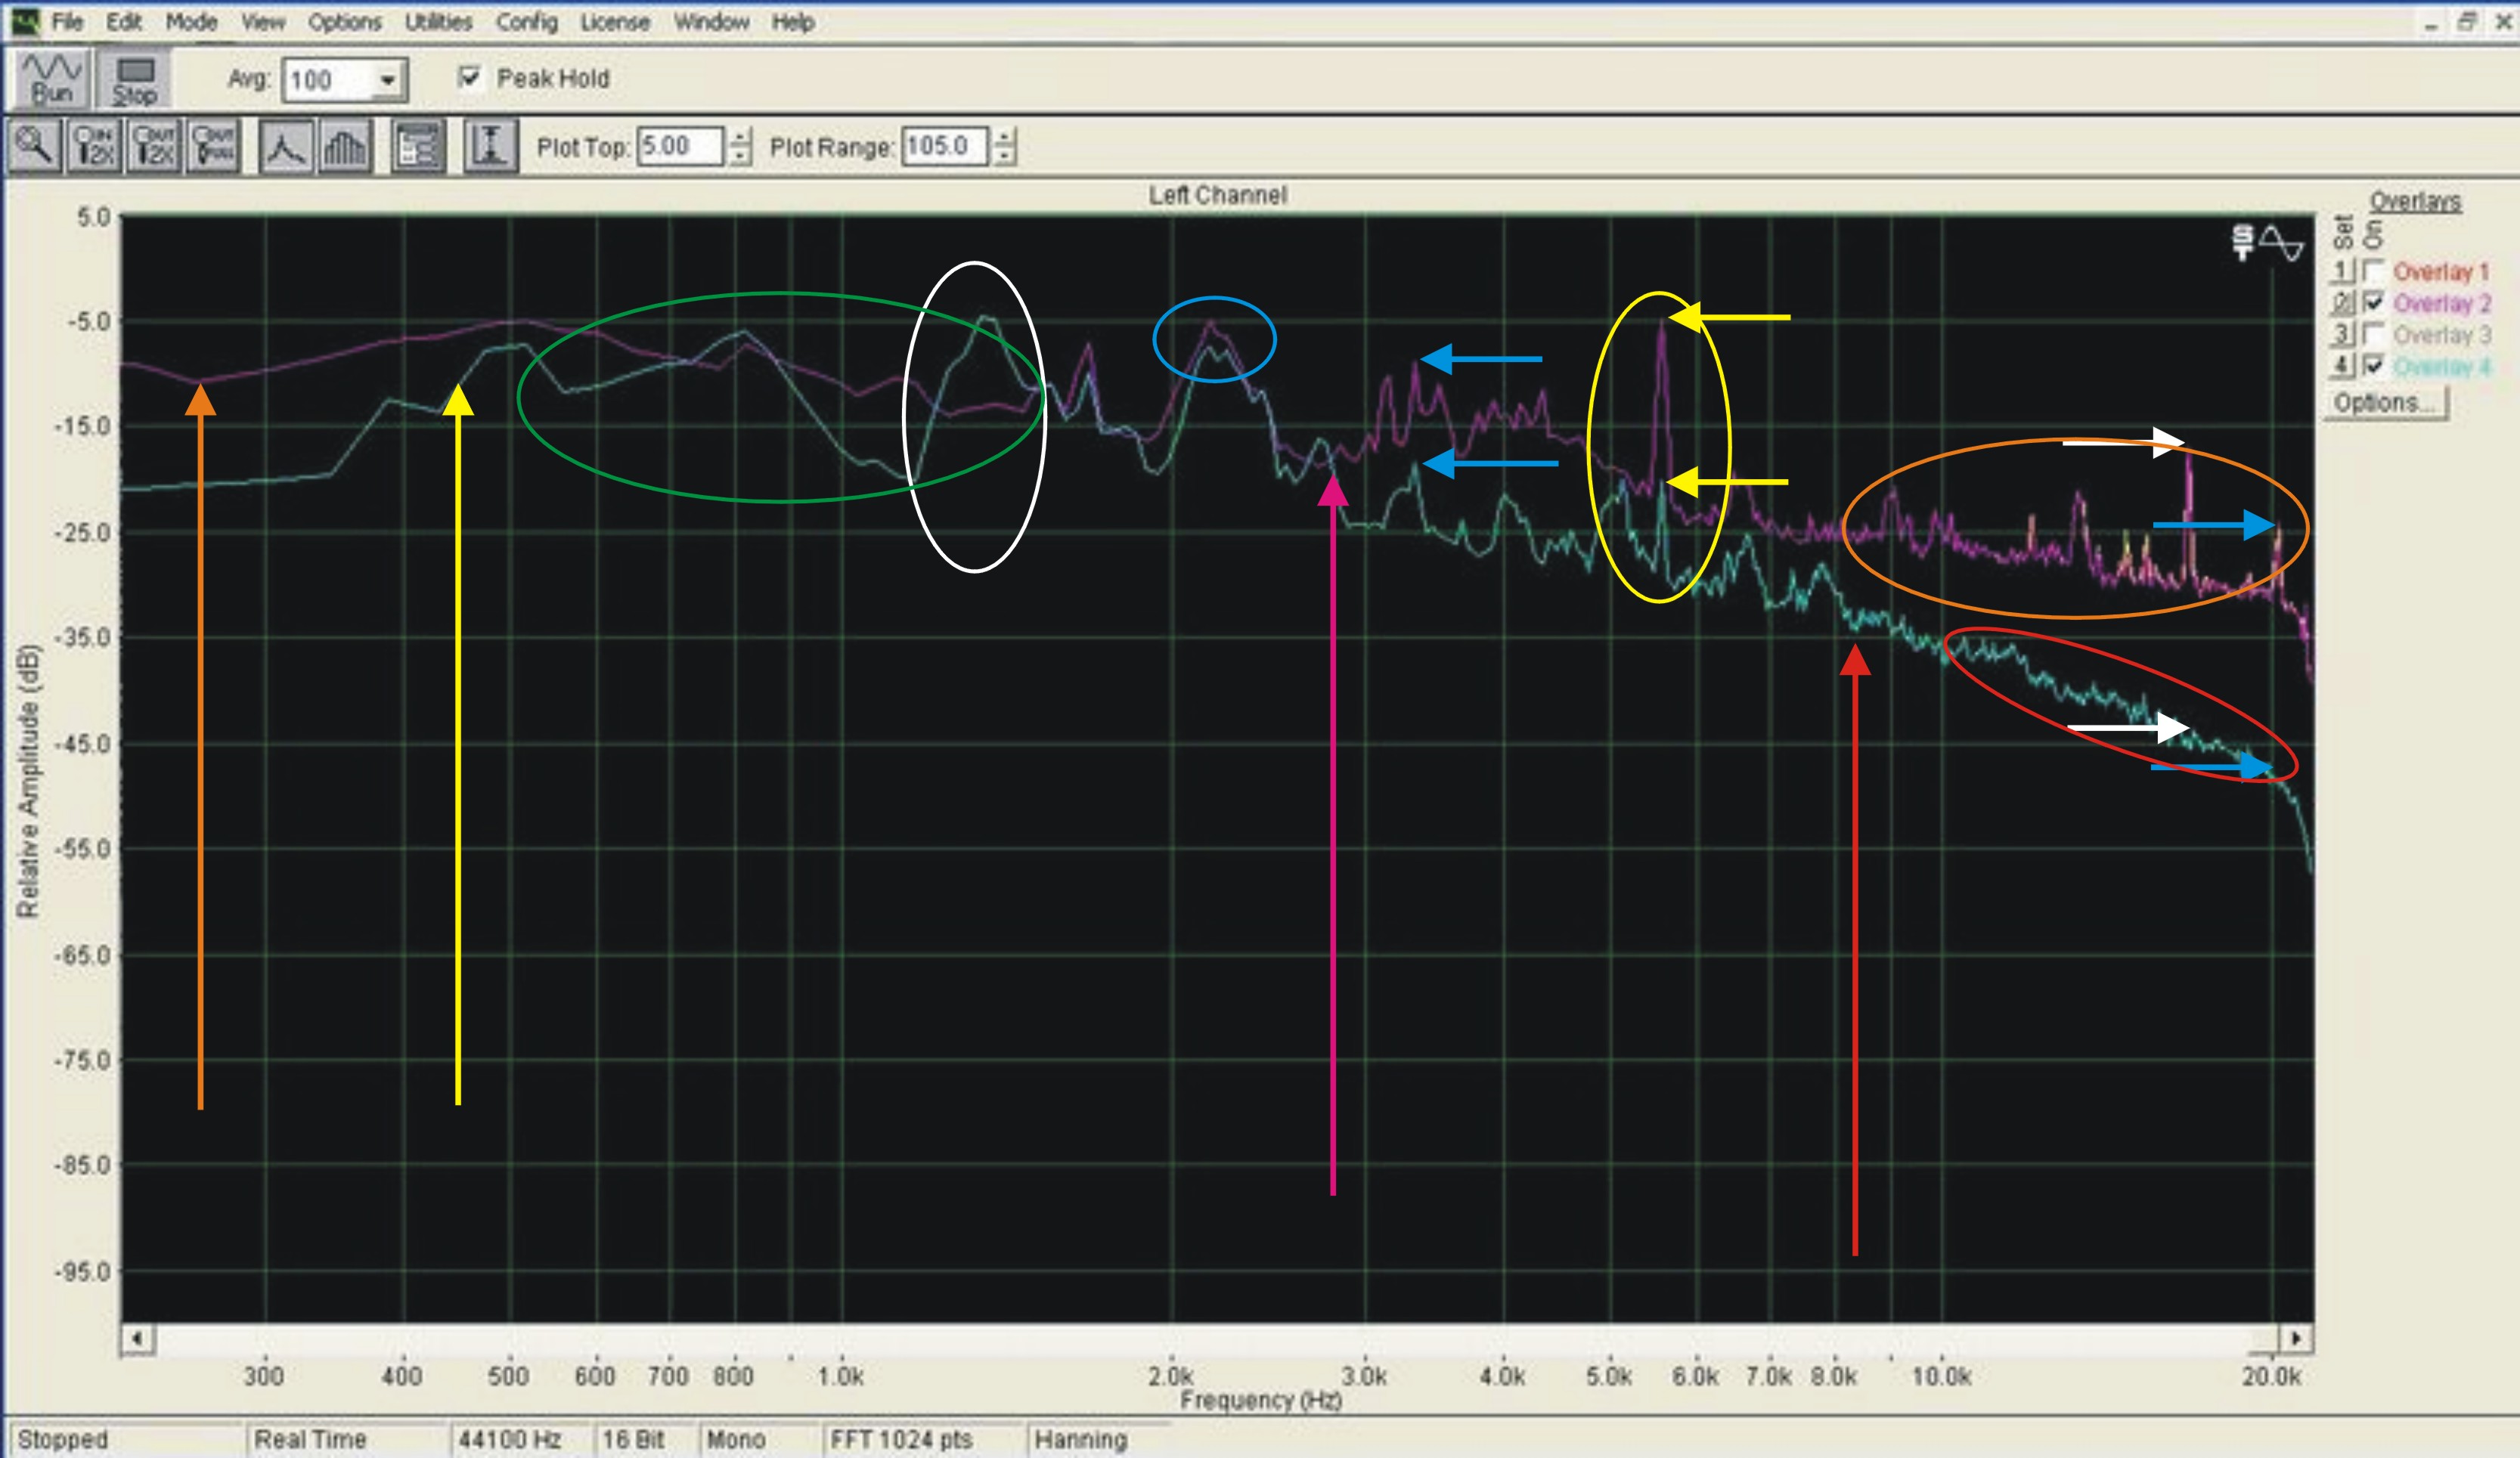Increase Plot Range with up arrow
2520x1458 pixels.
click(1005, 137)
